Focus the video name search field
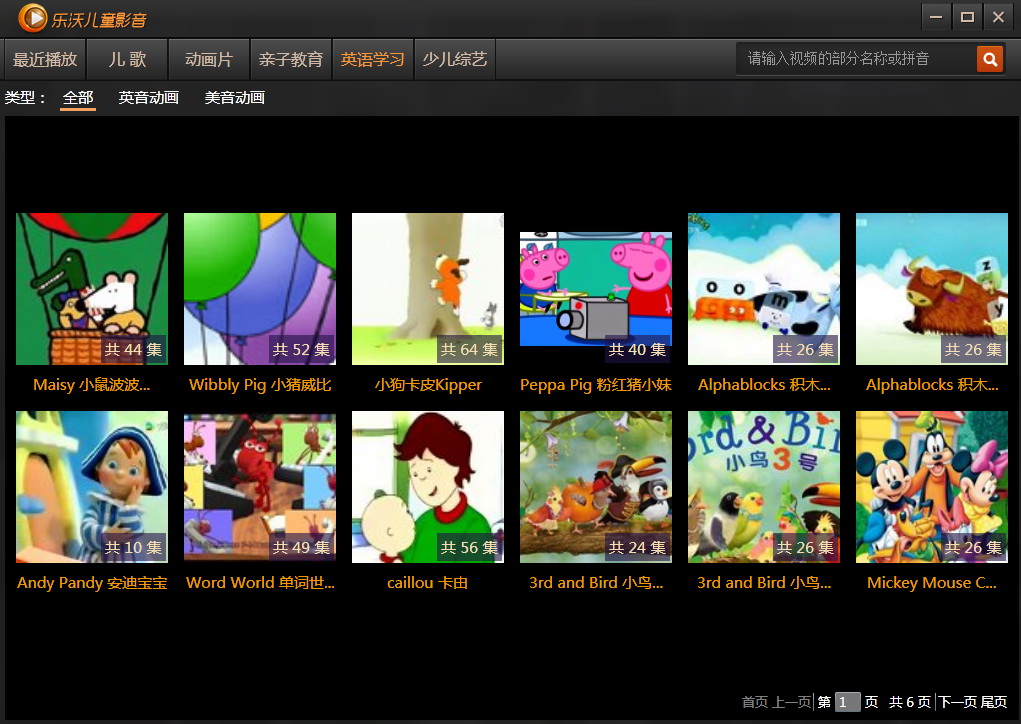 tap(856, 59)
